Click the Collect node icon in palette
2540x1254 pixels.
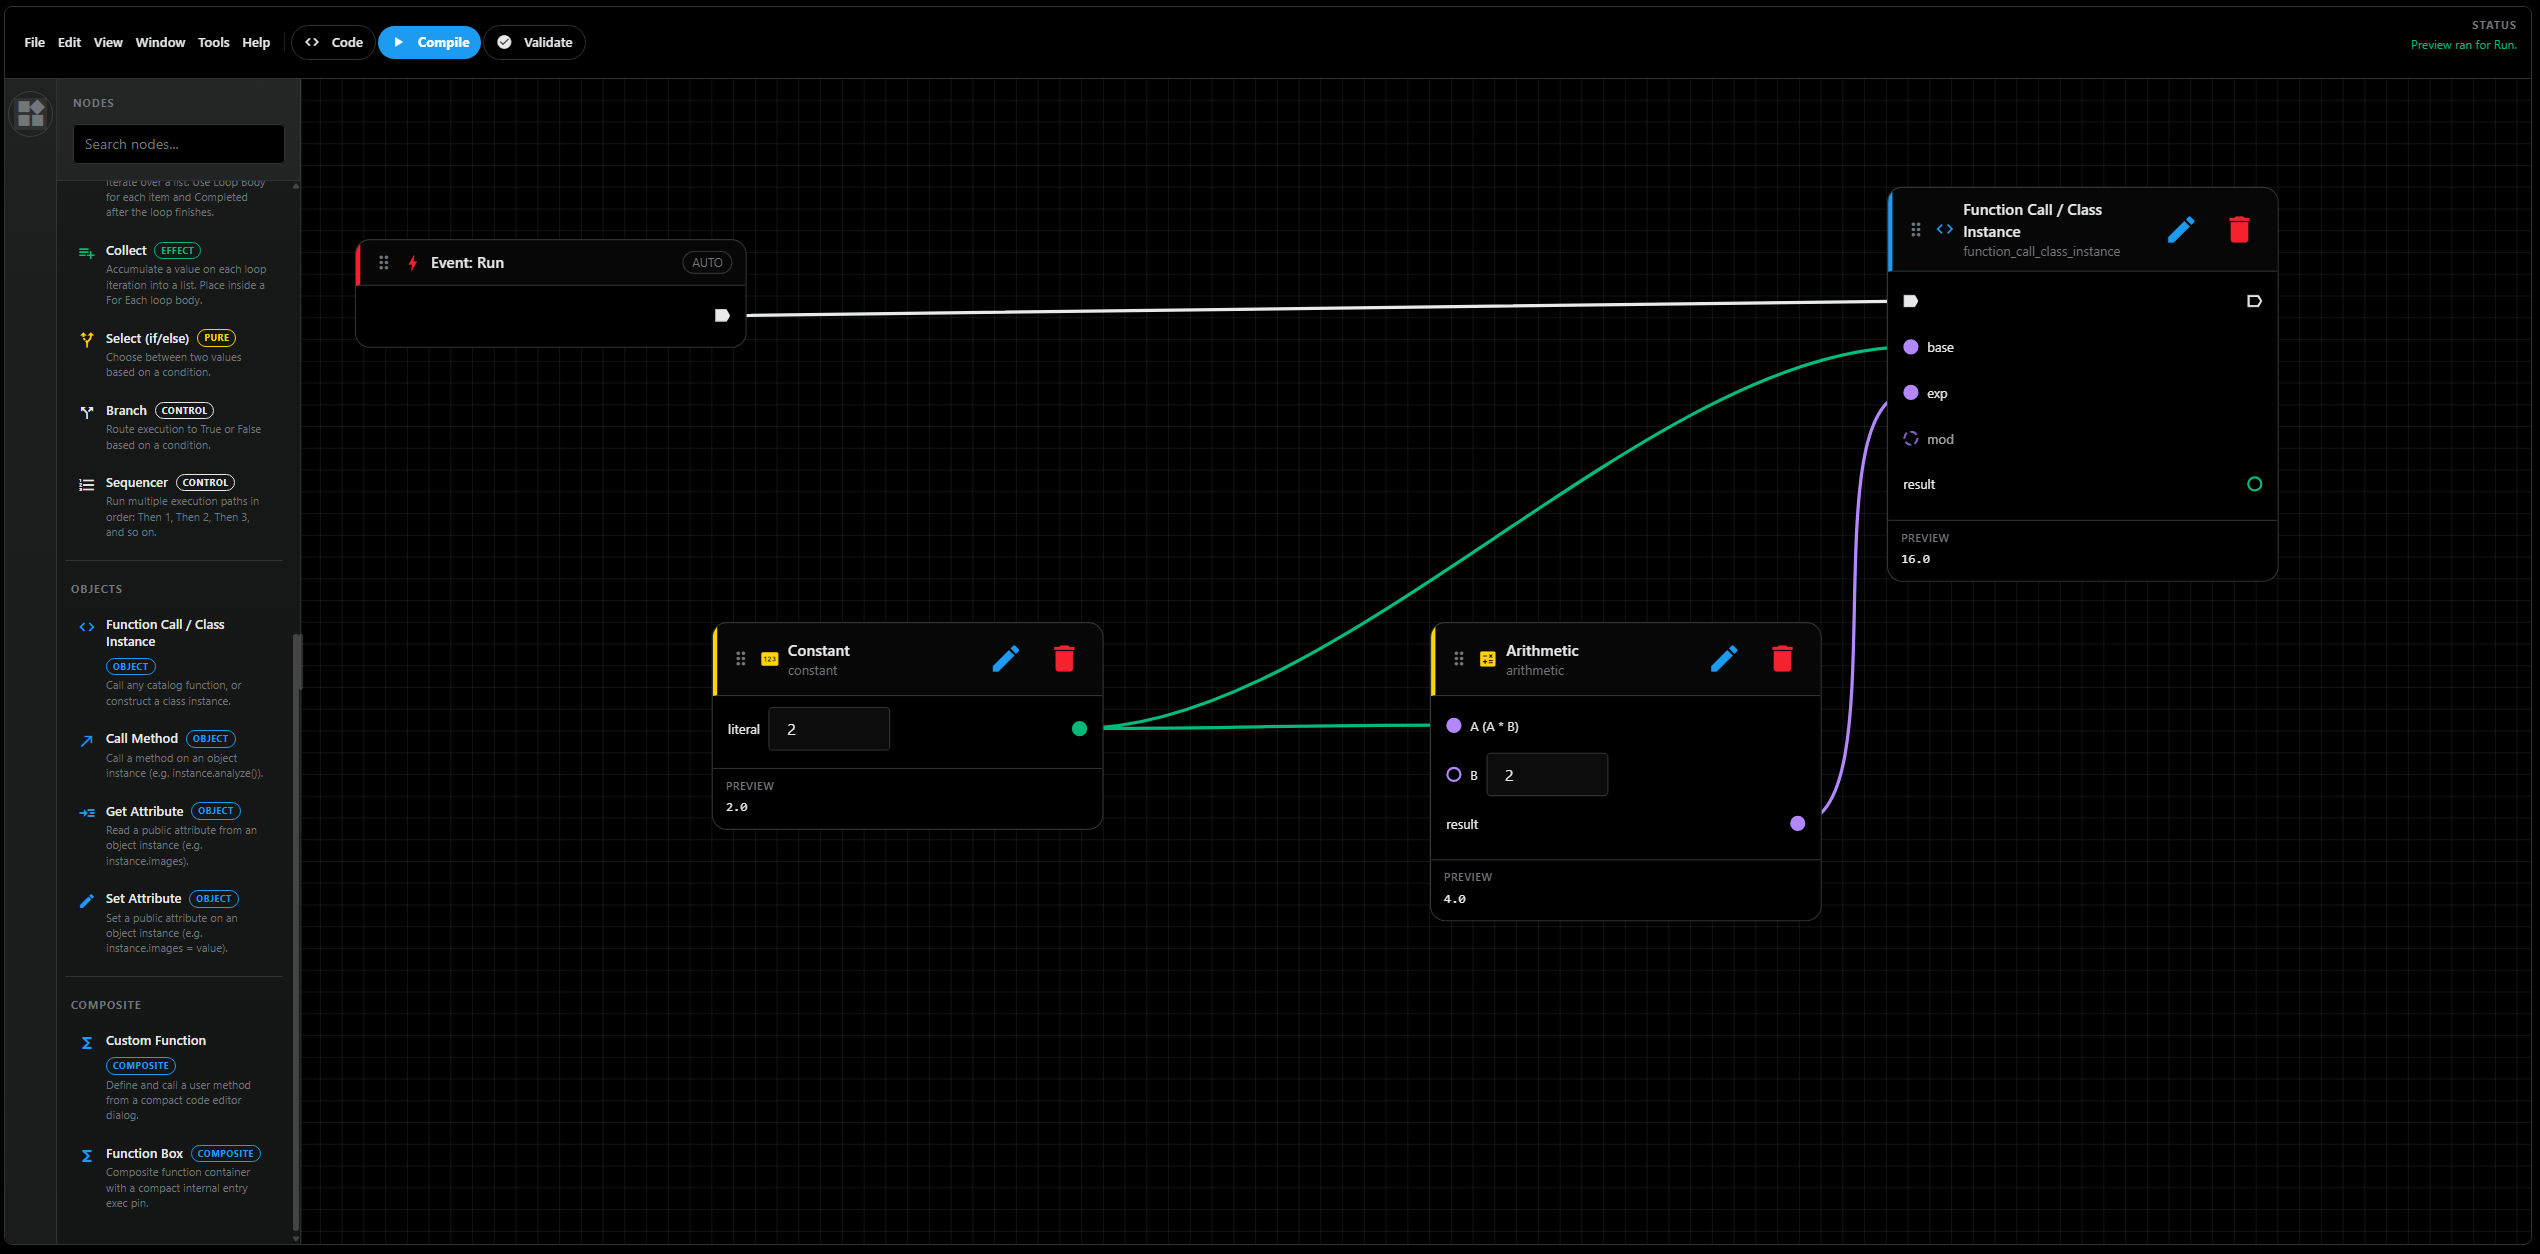tap(87, 253)
